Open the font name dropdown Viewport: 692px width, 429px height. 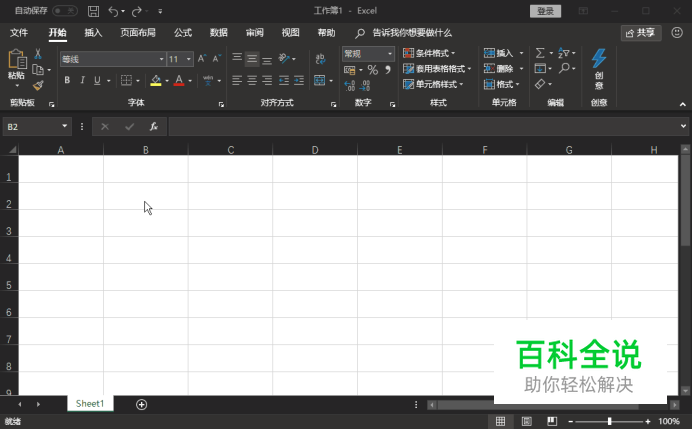162,59
